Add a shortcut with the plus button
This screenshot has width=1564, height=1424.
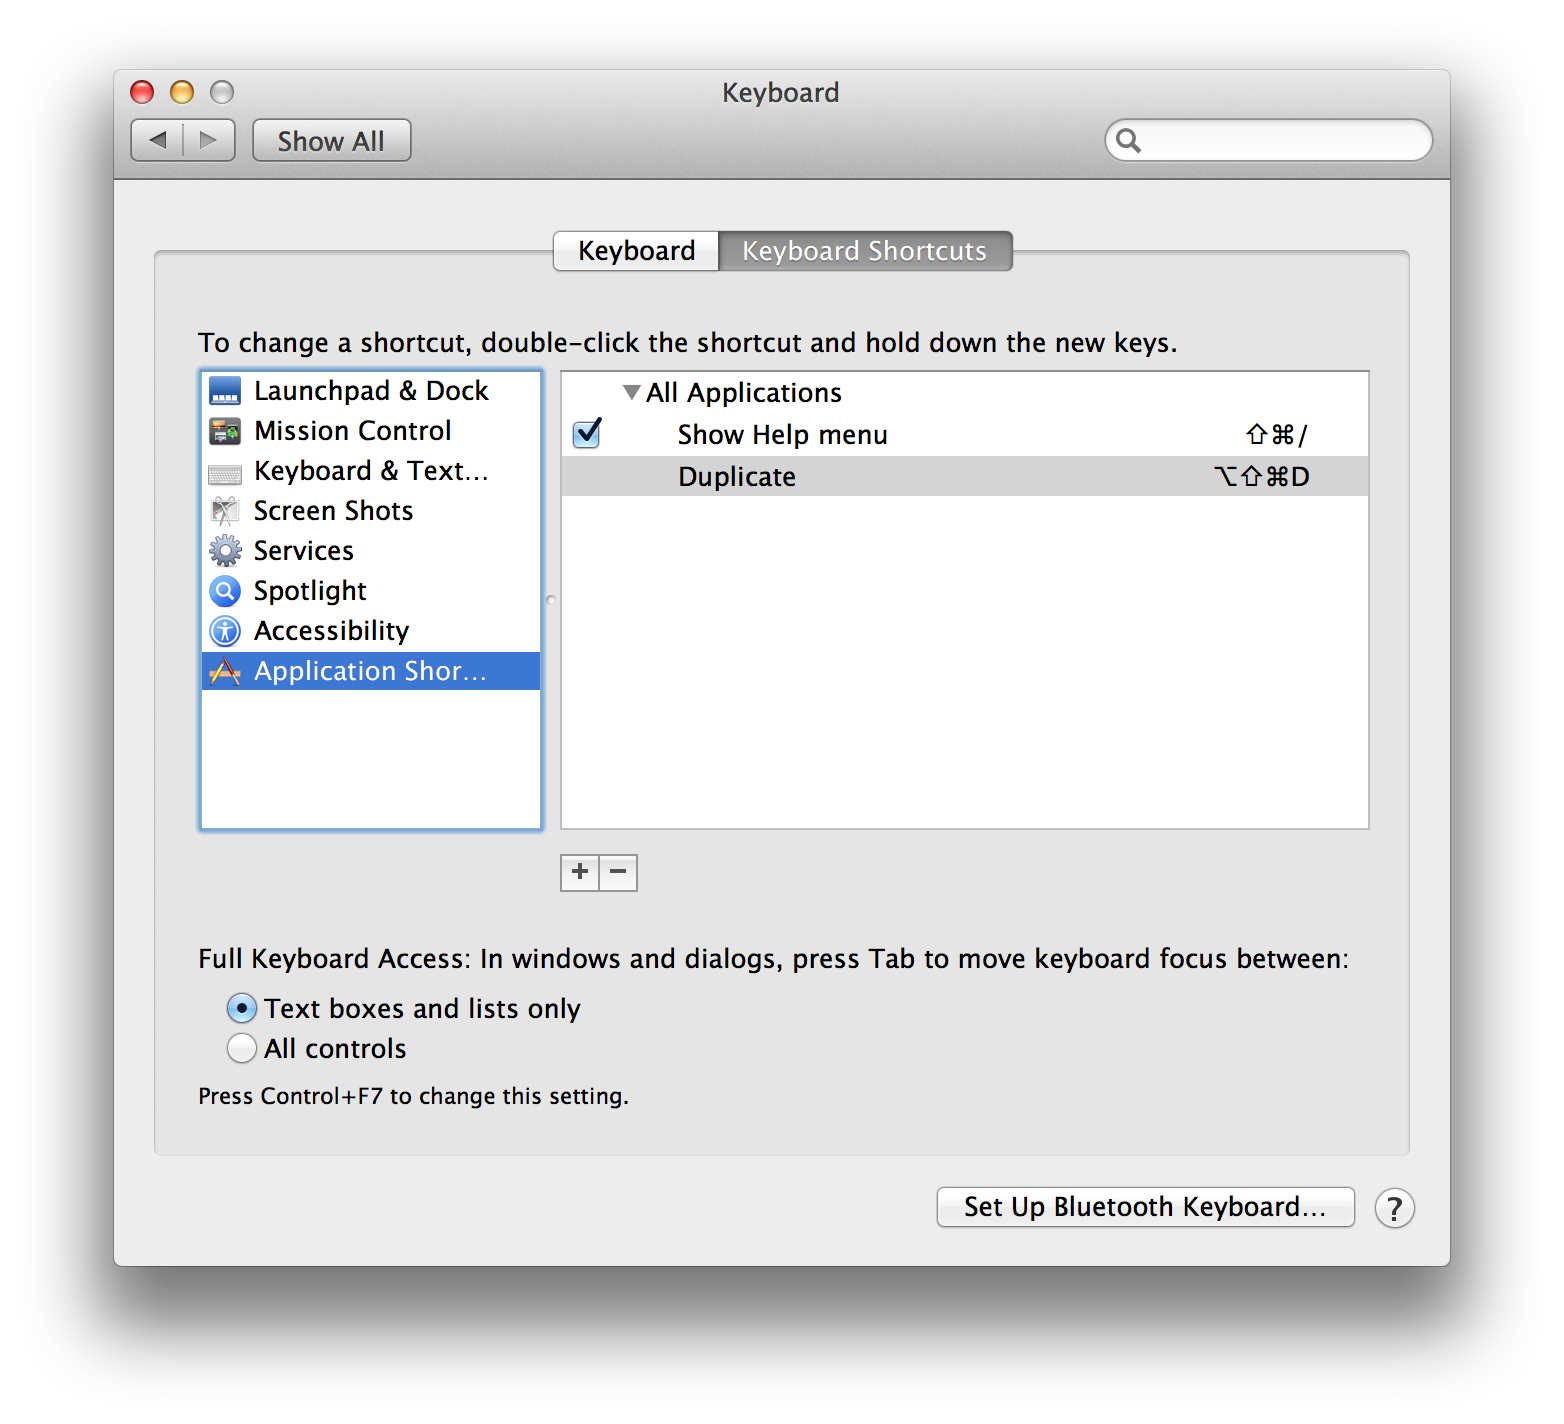[580, 873]
